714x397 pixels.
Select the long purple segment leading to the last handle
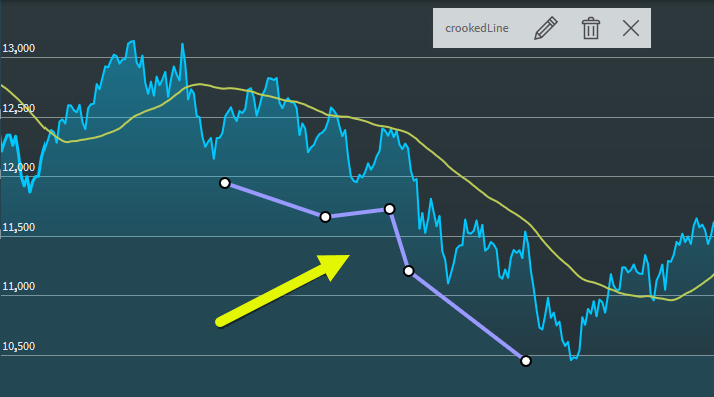(x=467, y=316)
